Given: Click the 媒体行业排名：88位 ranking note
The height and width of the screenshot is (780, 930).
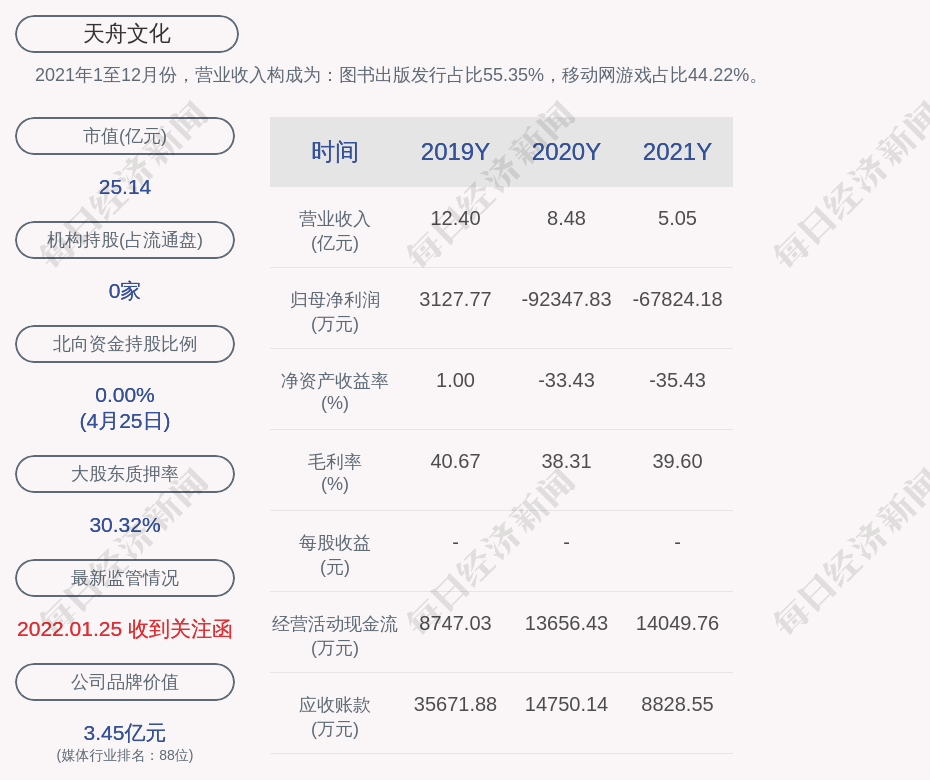Looking at the screenshot, I should (125, 756).
